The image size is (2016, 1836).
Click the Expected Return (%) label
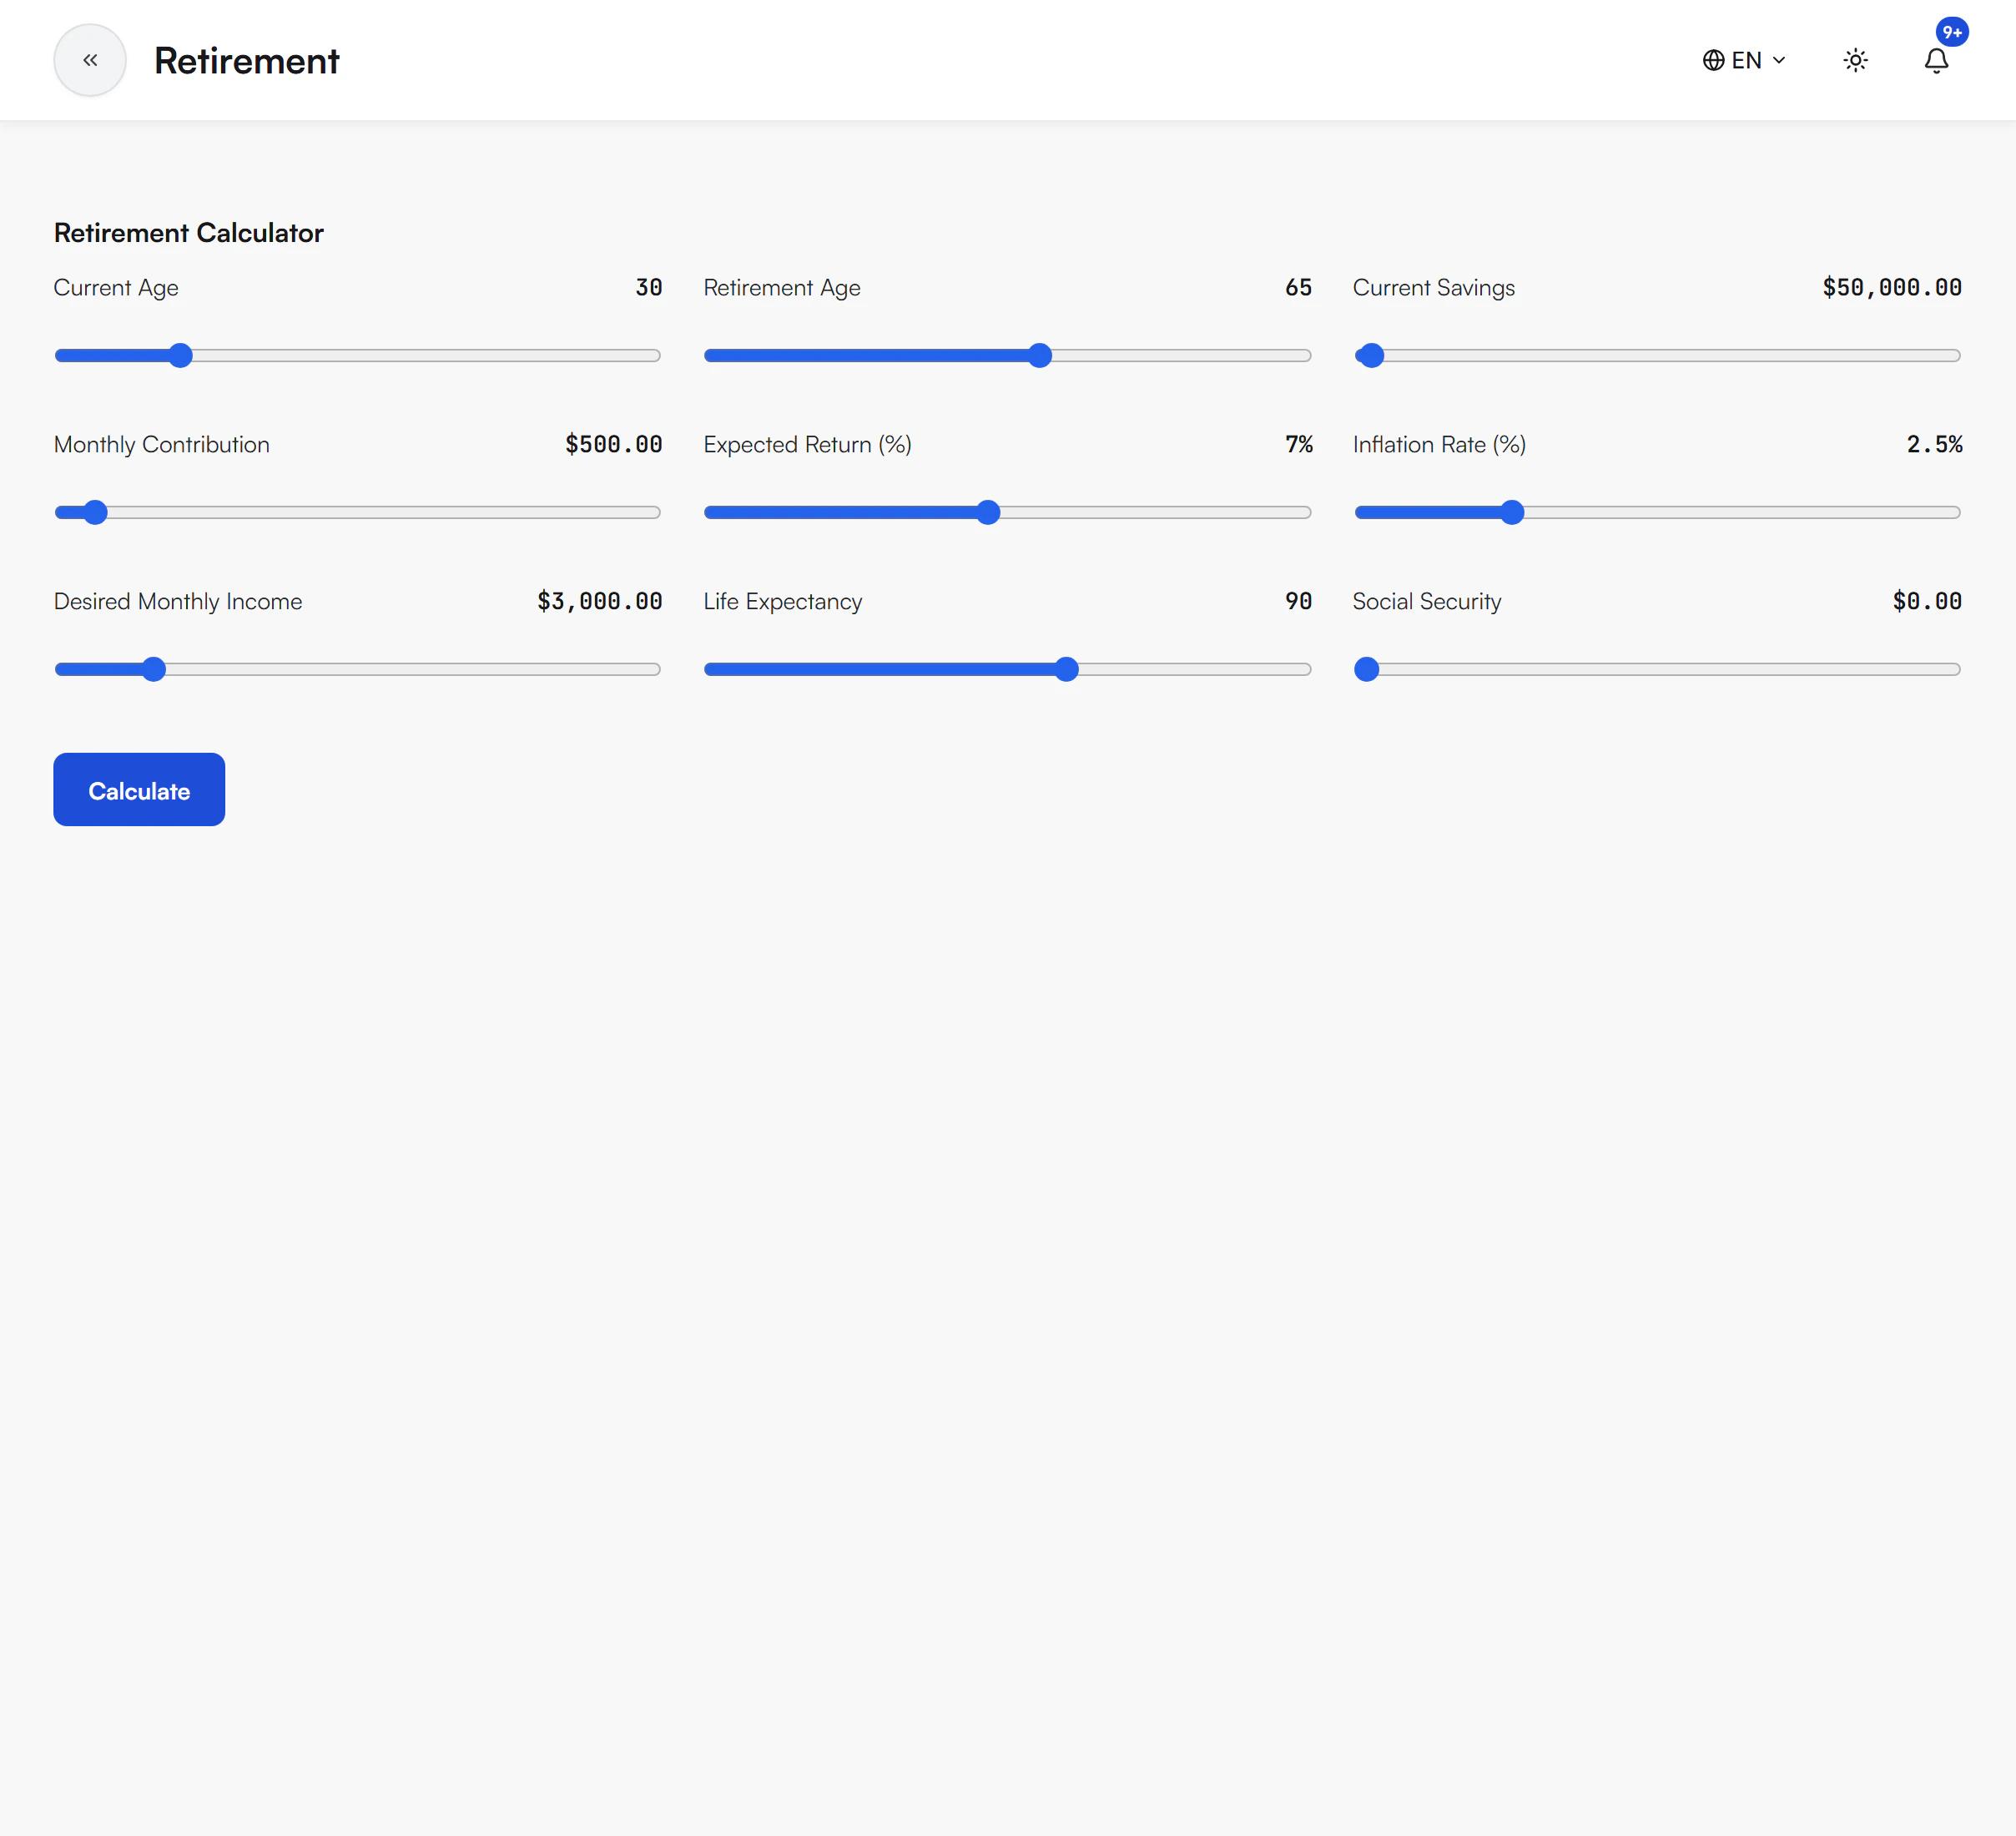tap(808, 445)
